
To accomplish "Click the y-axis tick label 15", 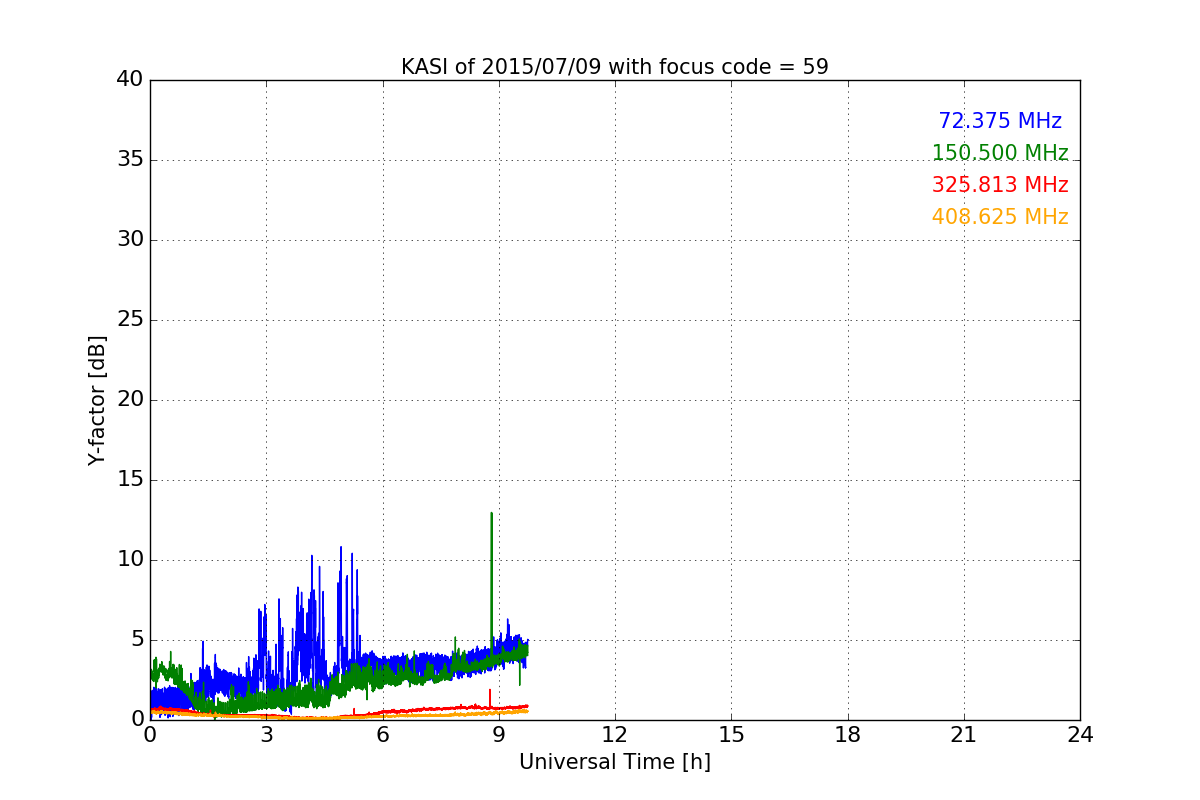I will tap(130, 480).
